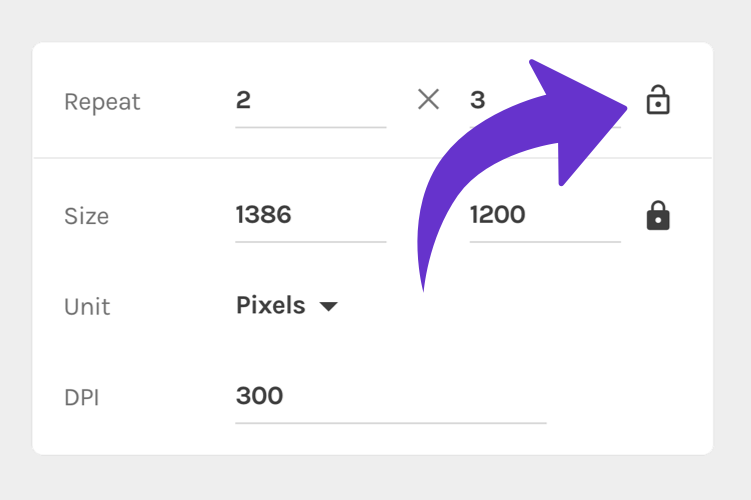This screenshot has height=500, width=751.
Task: Focus the DPI field showing 300
Action: click(390, 396)
